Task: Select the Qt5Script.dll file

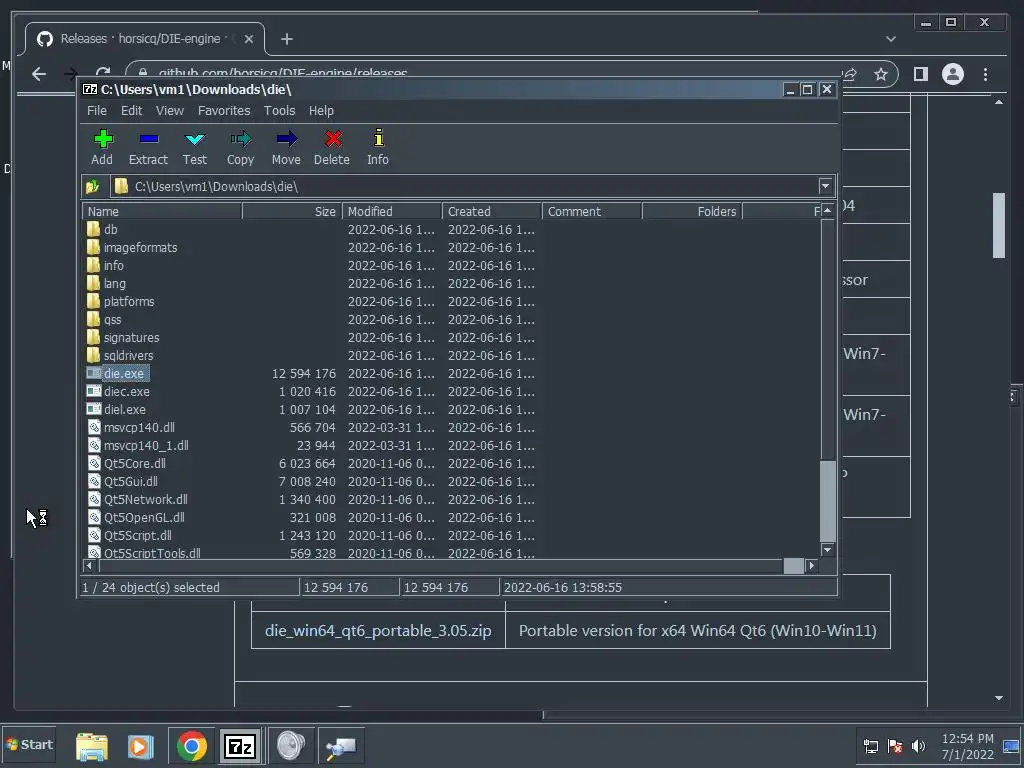Action: click(137, 535)
